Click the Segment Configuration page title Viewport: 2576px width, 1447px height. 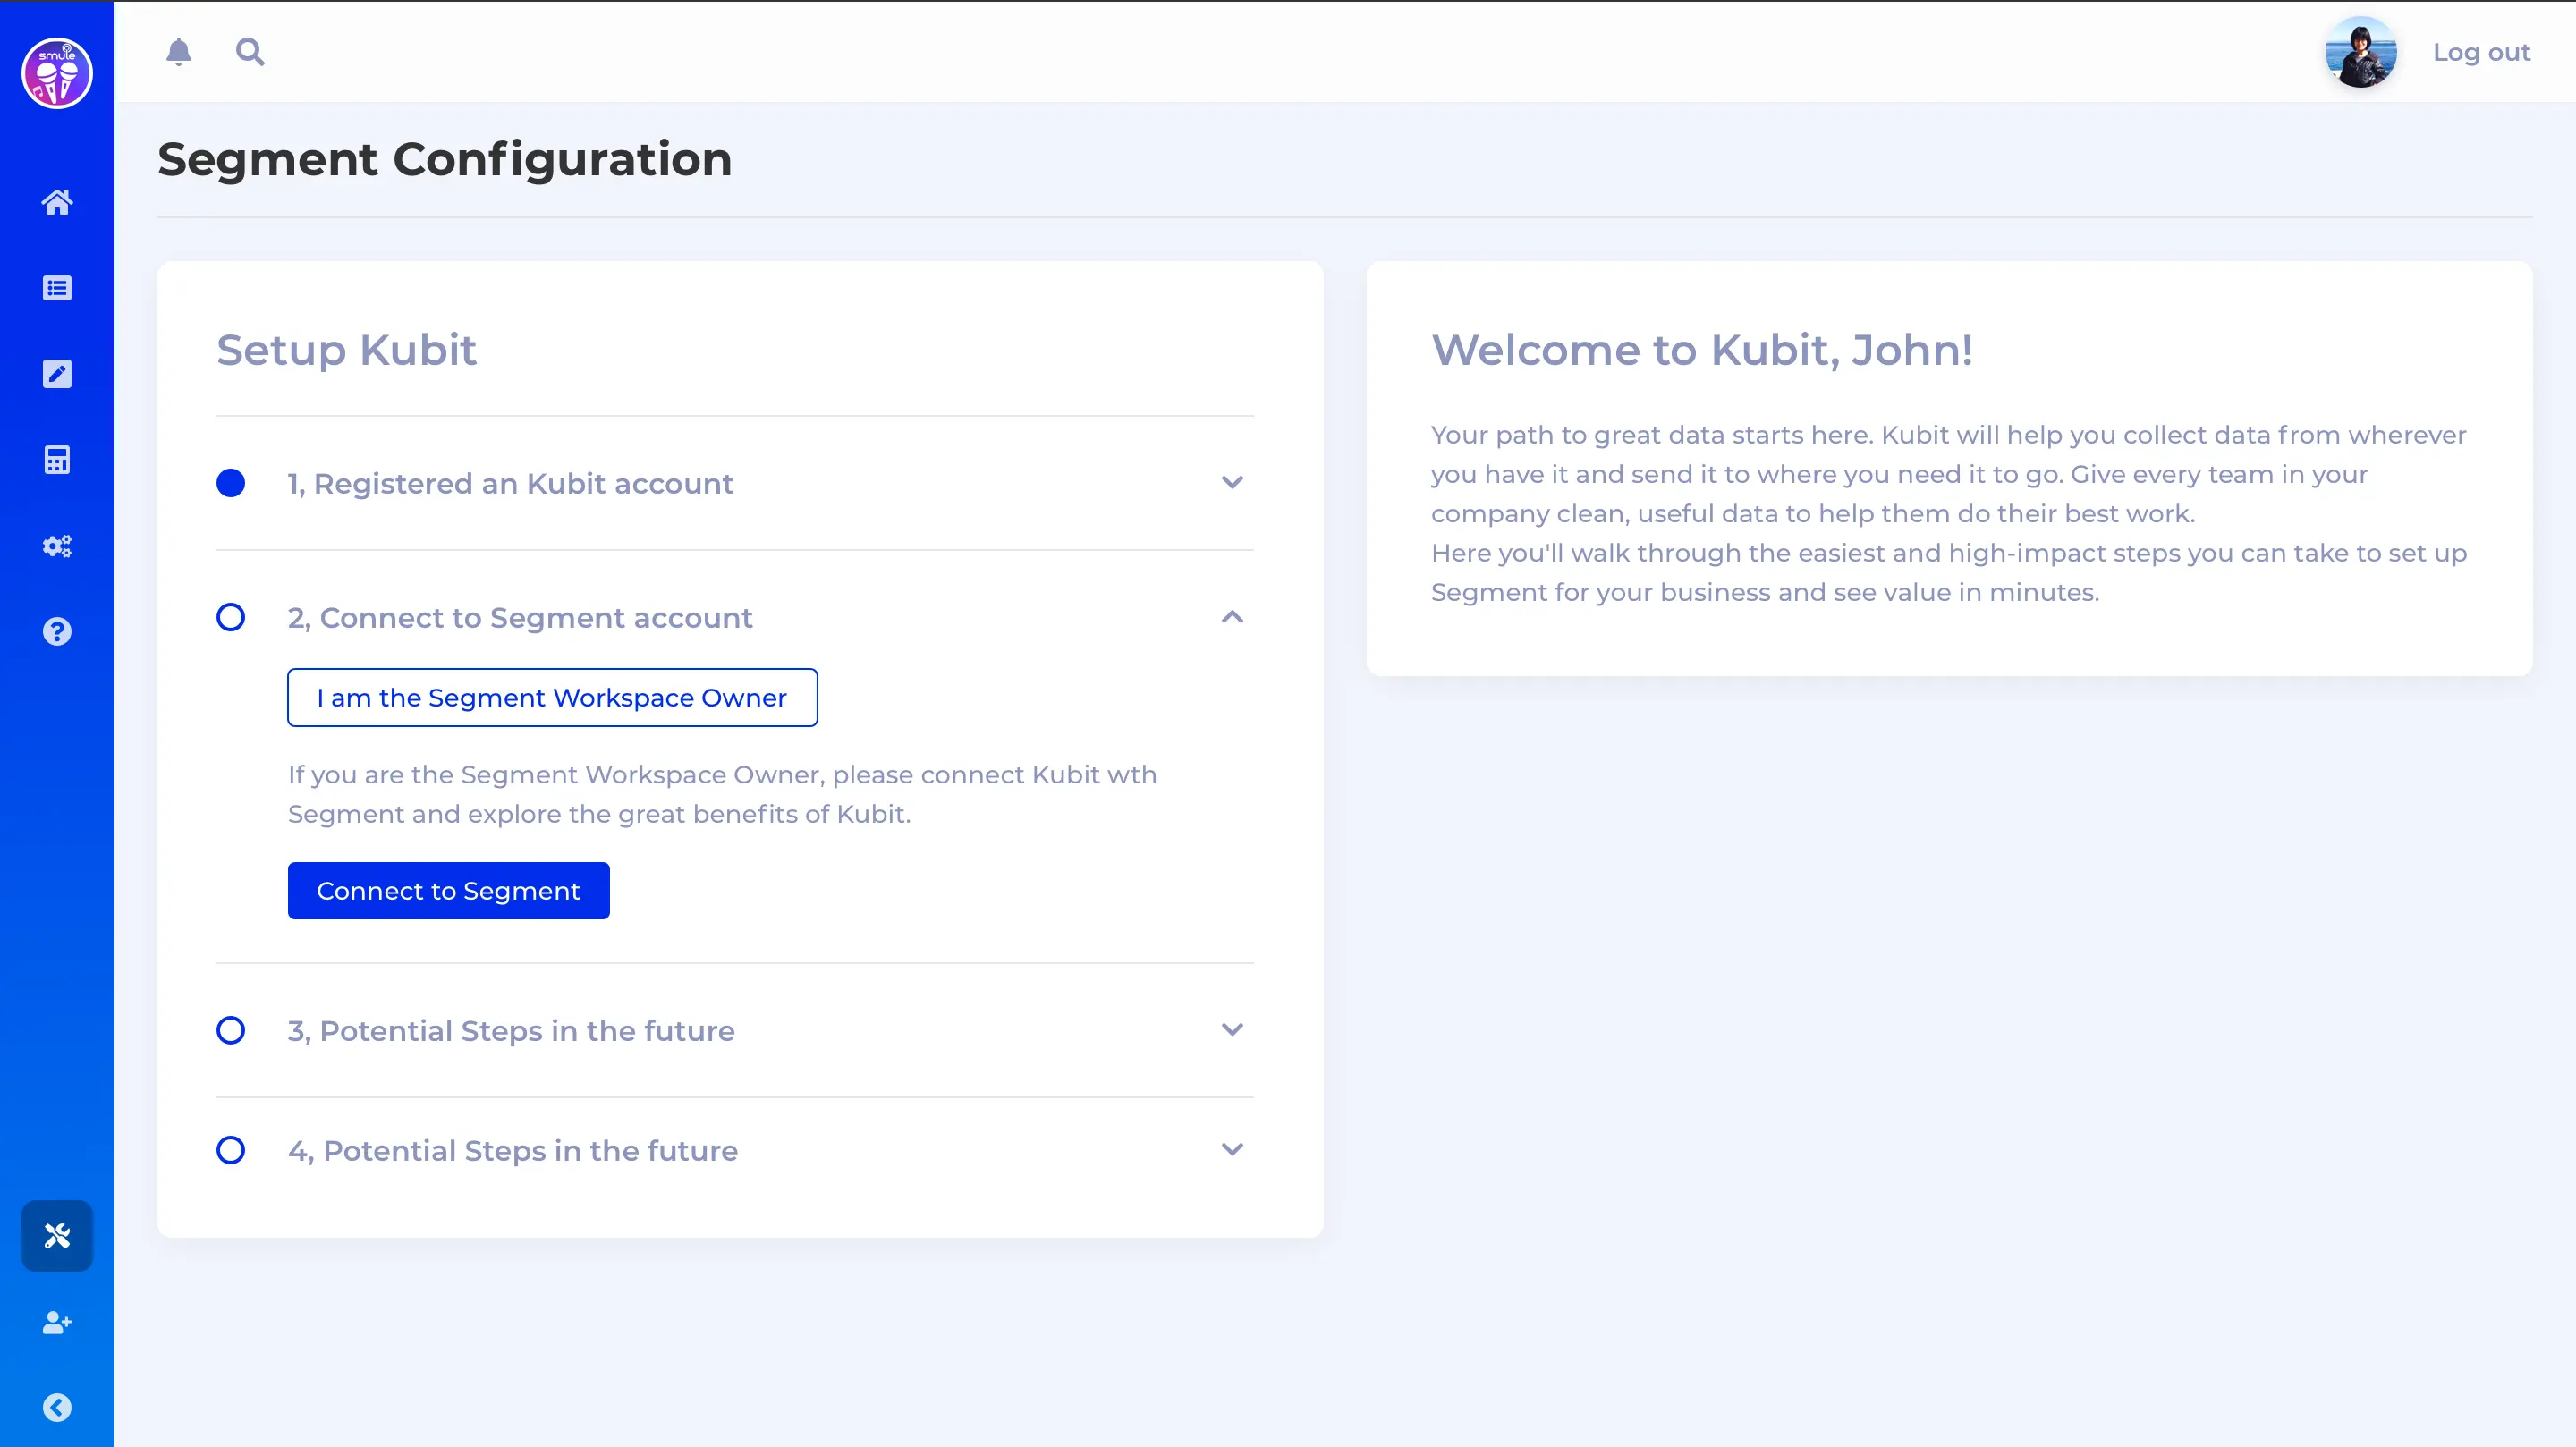pos(445,159)
